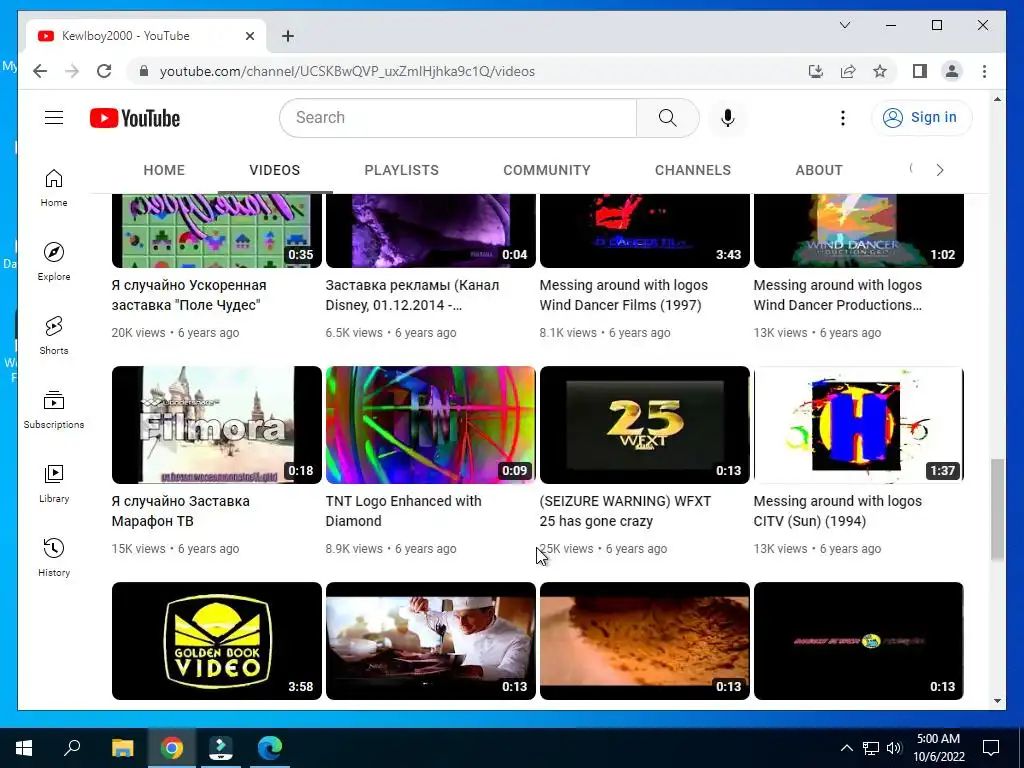Open the YouTube hamburger guide menu

click(x=54, y=118)
